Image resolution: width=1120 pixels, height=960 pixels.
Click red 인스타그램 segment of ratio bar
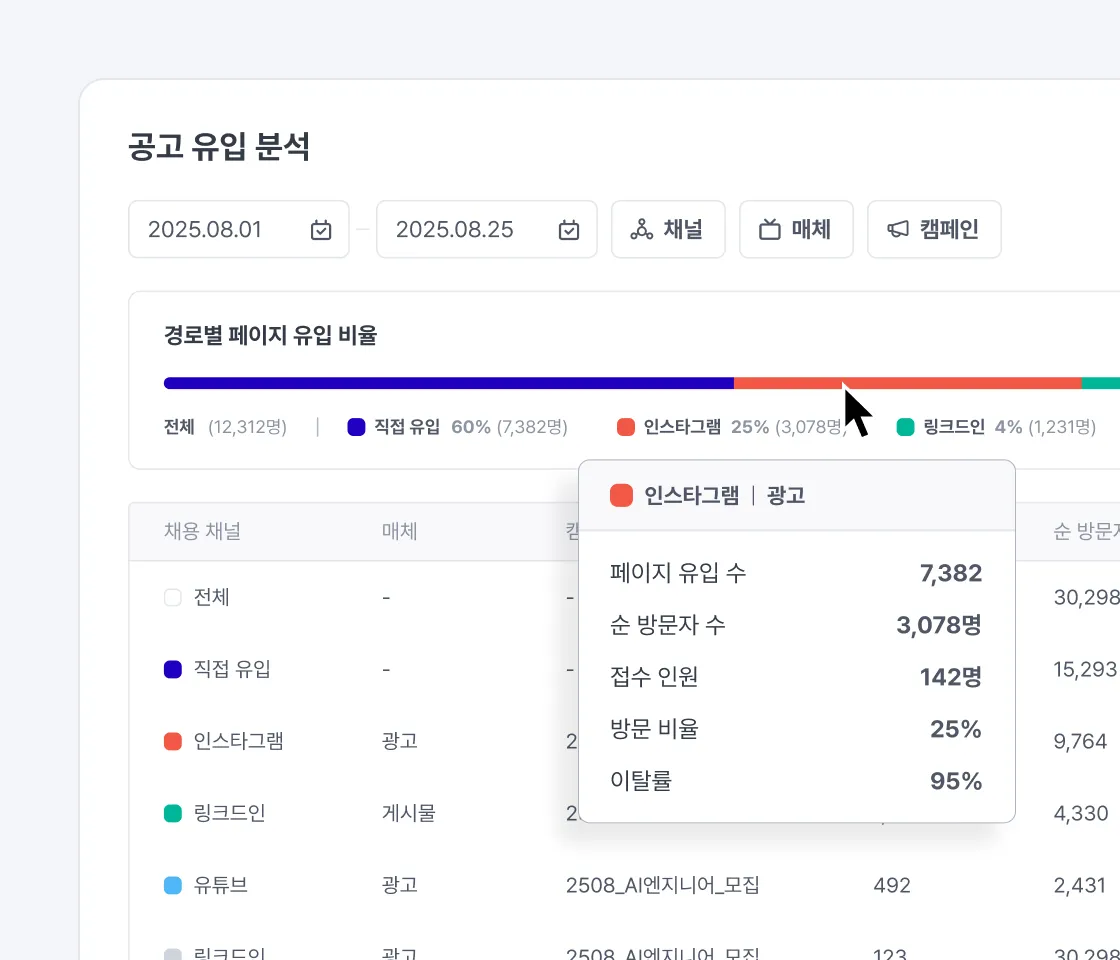coord(907,384)
